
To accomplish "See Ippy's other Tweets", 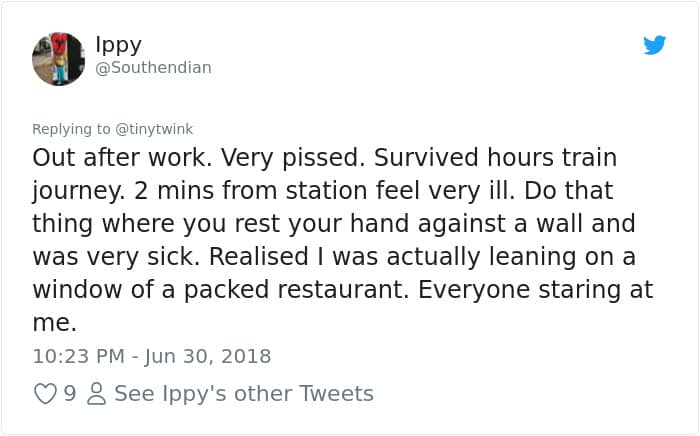I will (x=243, y=394).
